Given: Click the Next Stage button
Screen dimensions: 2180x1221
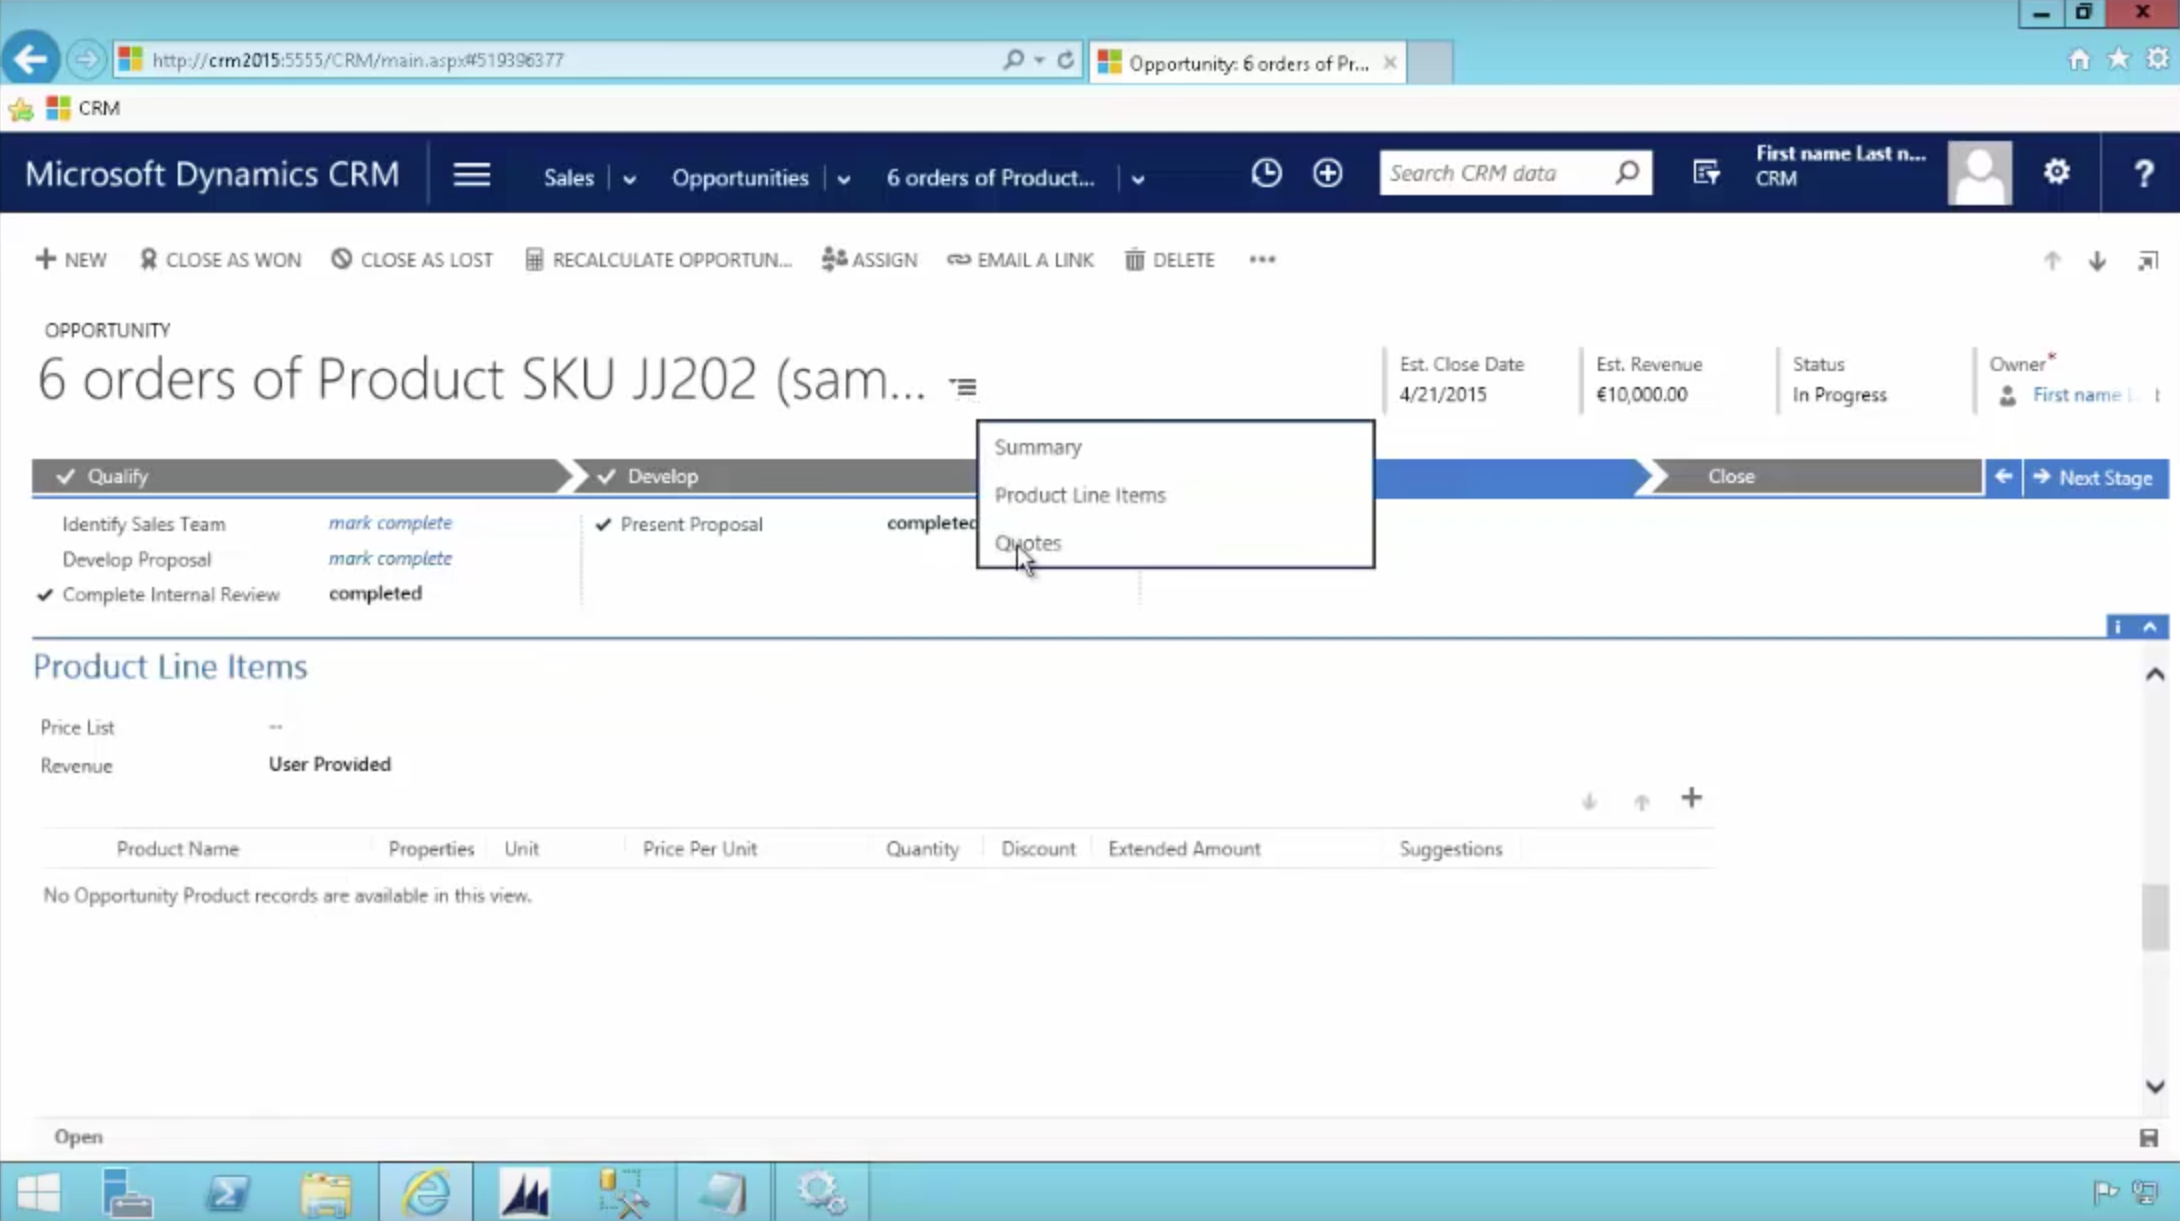Looking at the screenshot, I should click(x=2094, y=478).
